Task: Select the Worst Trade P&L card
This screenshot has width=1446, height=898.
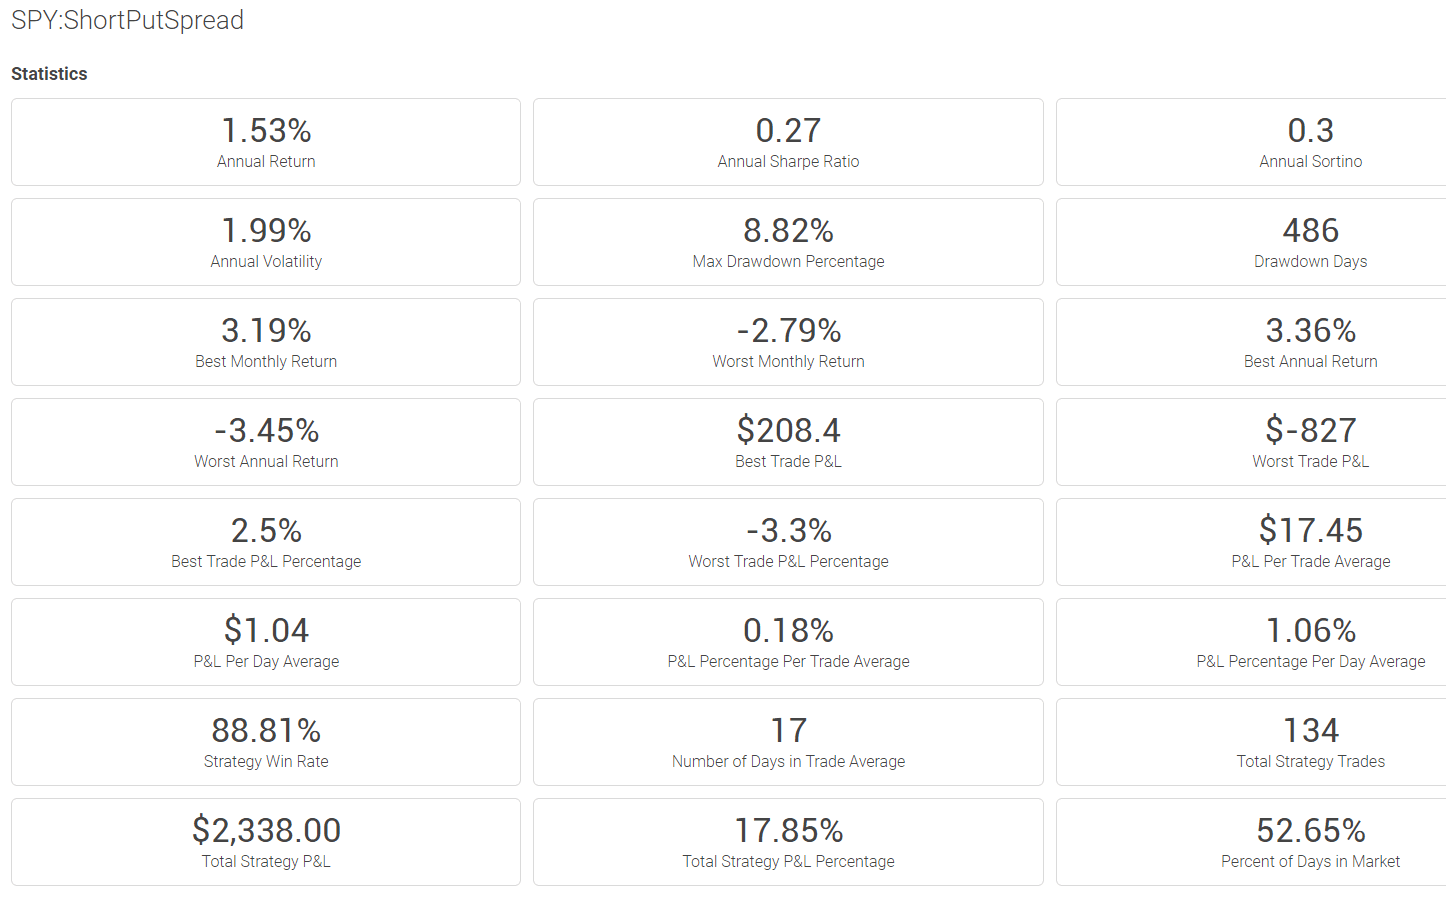Action: coord(1251,442)
